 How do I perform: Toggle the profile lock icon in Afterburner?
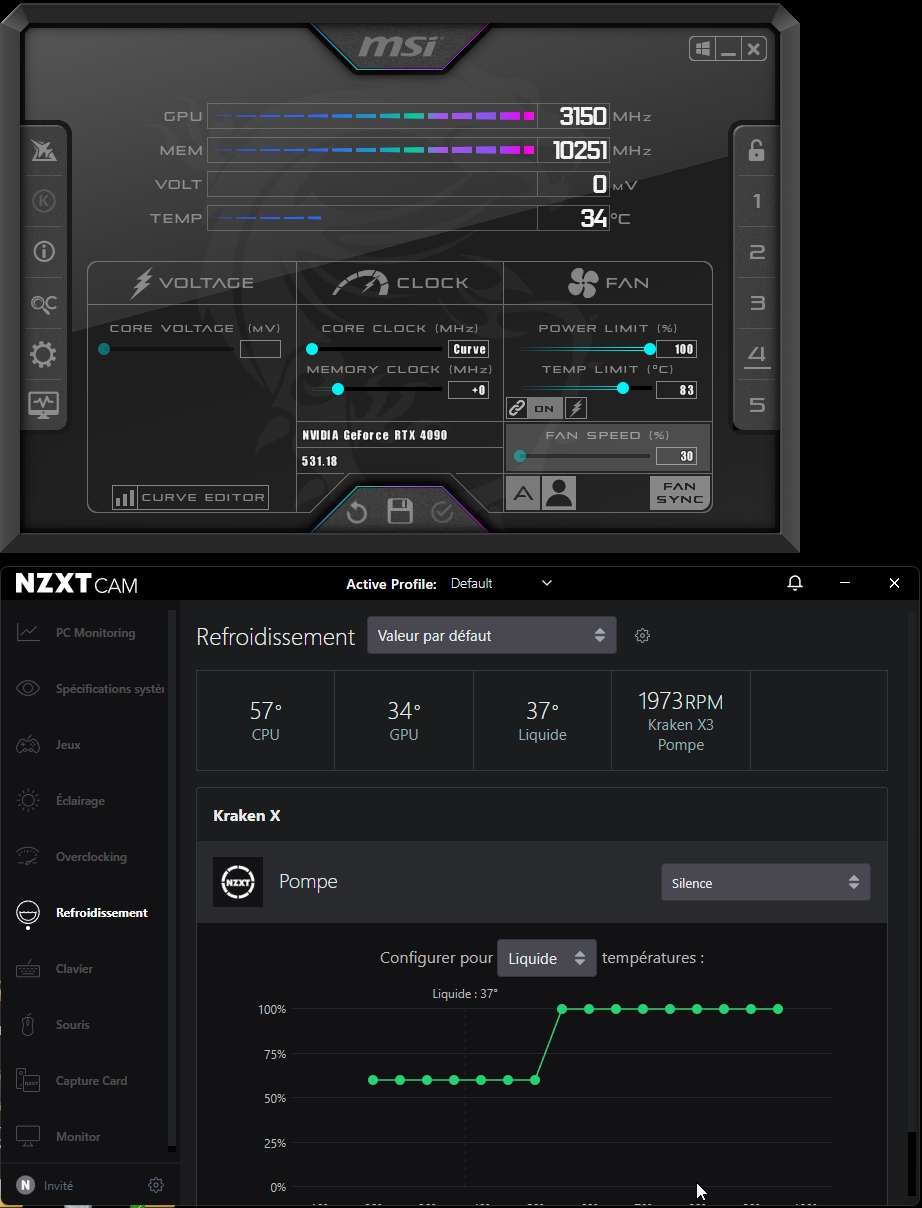[756, 150]
